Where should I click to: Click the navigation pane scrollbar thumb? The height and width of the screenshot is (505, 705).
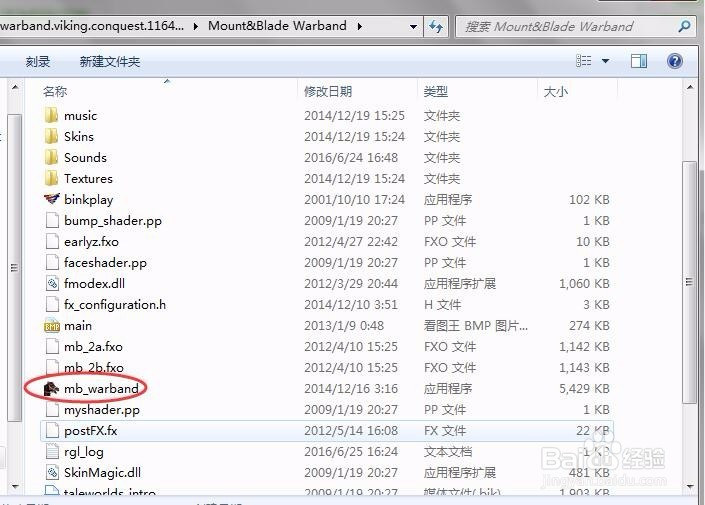coord(15,268)
